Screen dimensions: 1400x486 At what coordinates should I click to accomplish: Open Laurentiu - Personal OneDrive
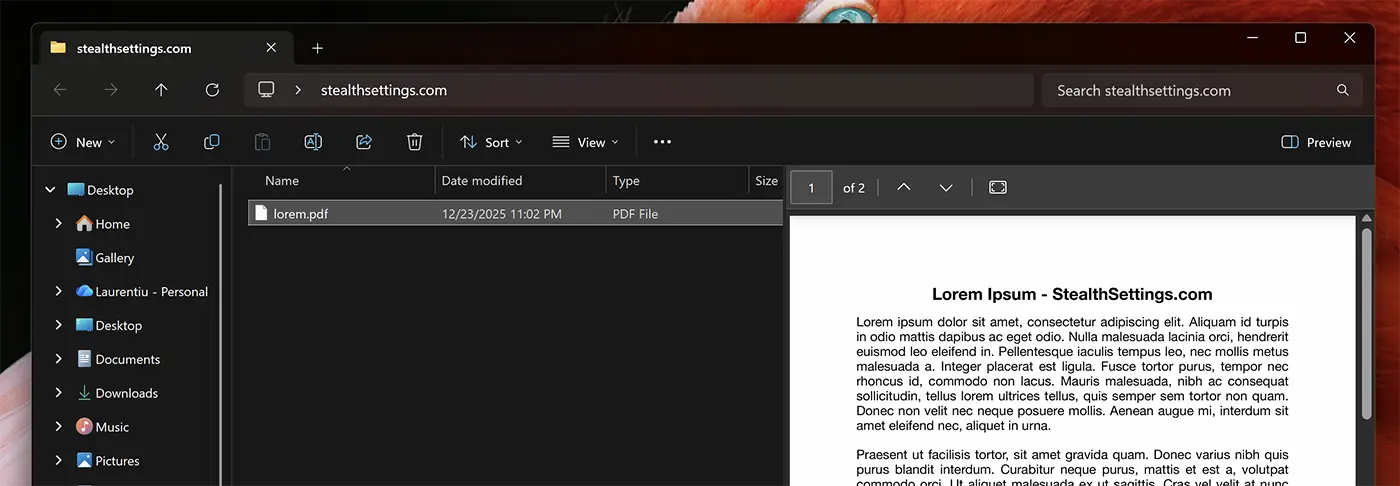[x=142, y=292]
